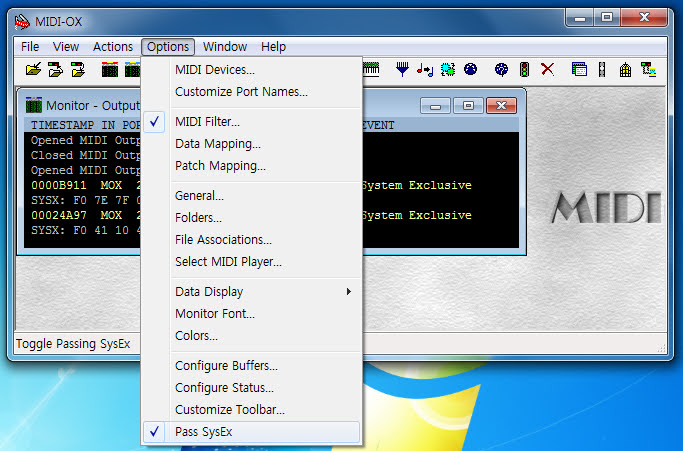This screenshot has height=451, width=683.
Task: Click the TIMESTAMP column header
Action: pyautogui.click(x=62, y=125)
